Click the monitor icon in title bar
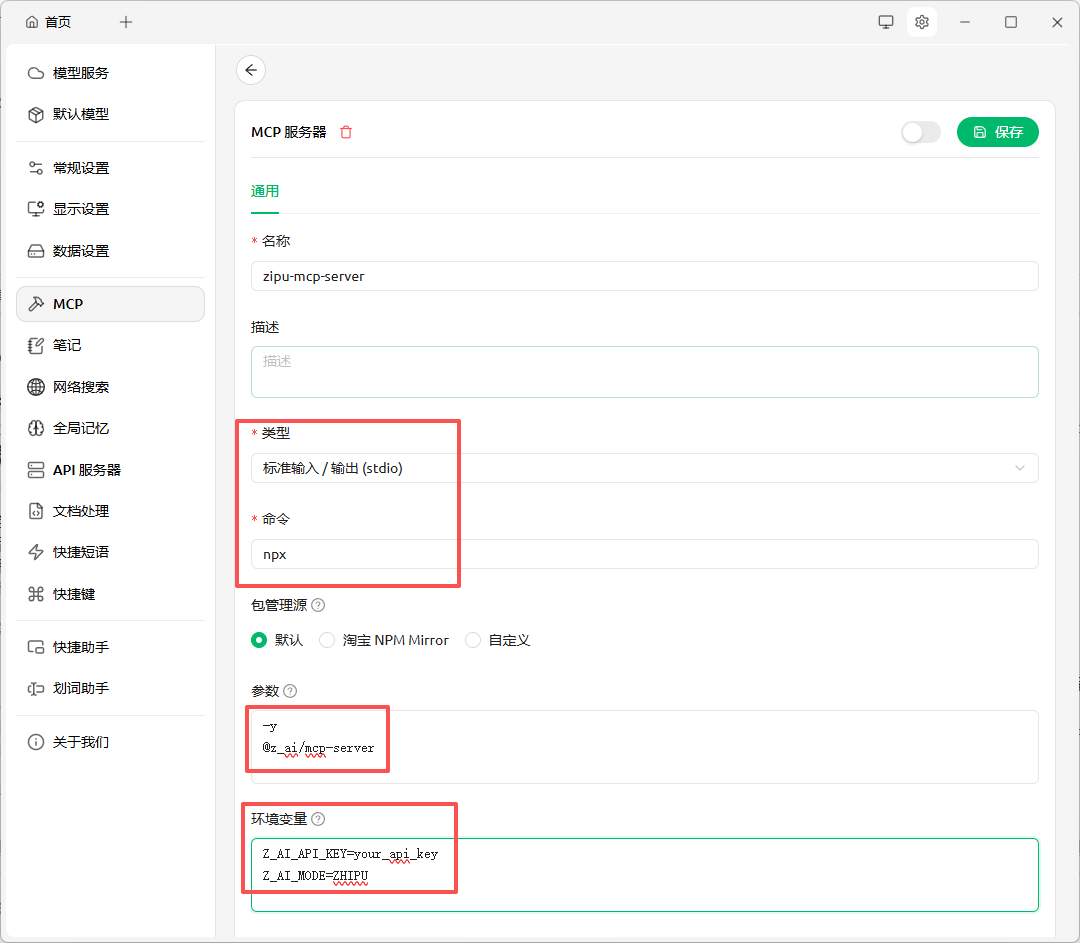This screenshot has width=1080, height=943. [886, 22]
